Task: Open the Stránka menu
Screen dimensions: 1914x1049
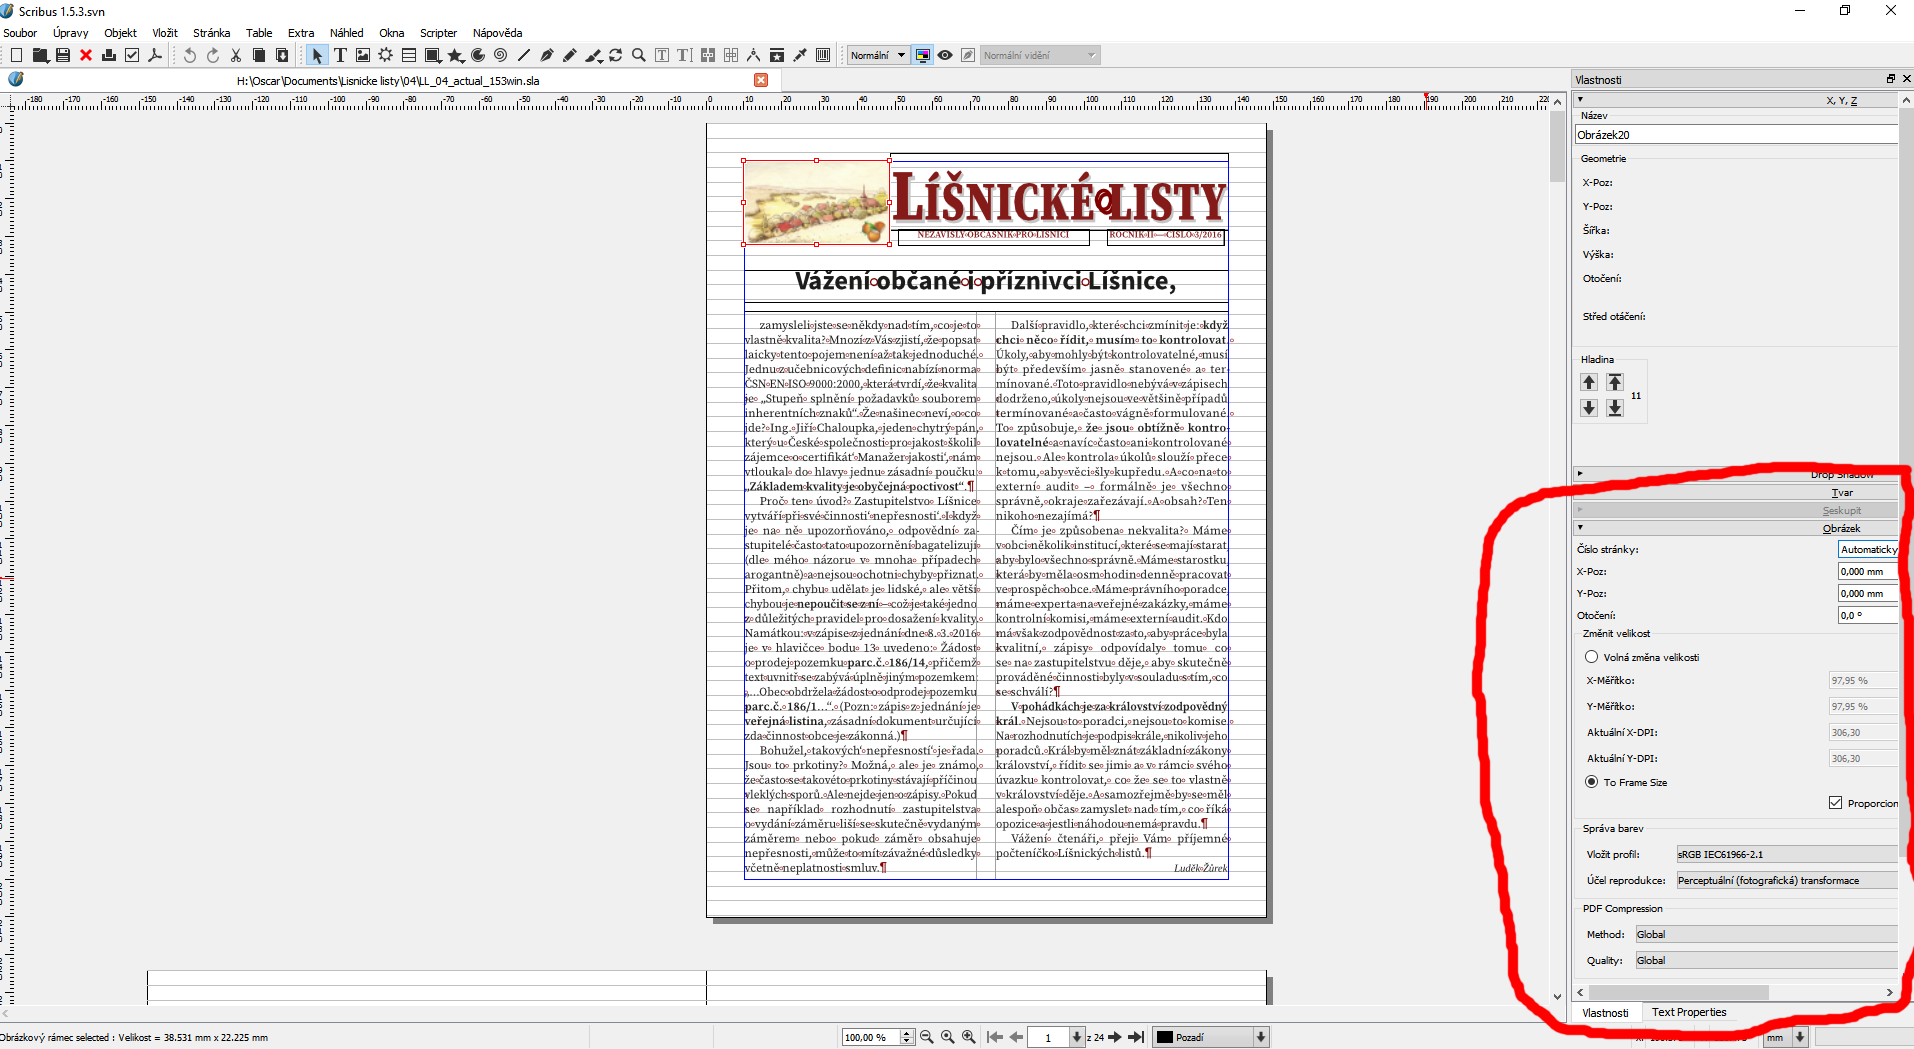Action: [x=211, y=33]
